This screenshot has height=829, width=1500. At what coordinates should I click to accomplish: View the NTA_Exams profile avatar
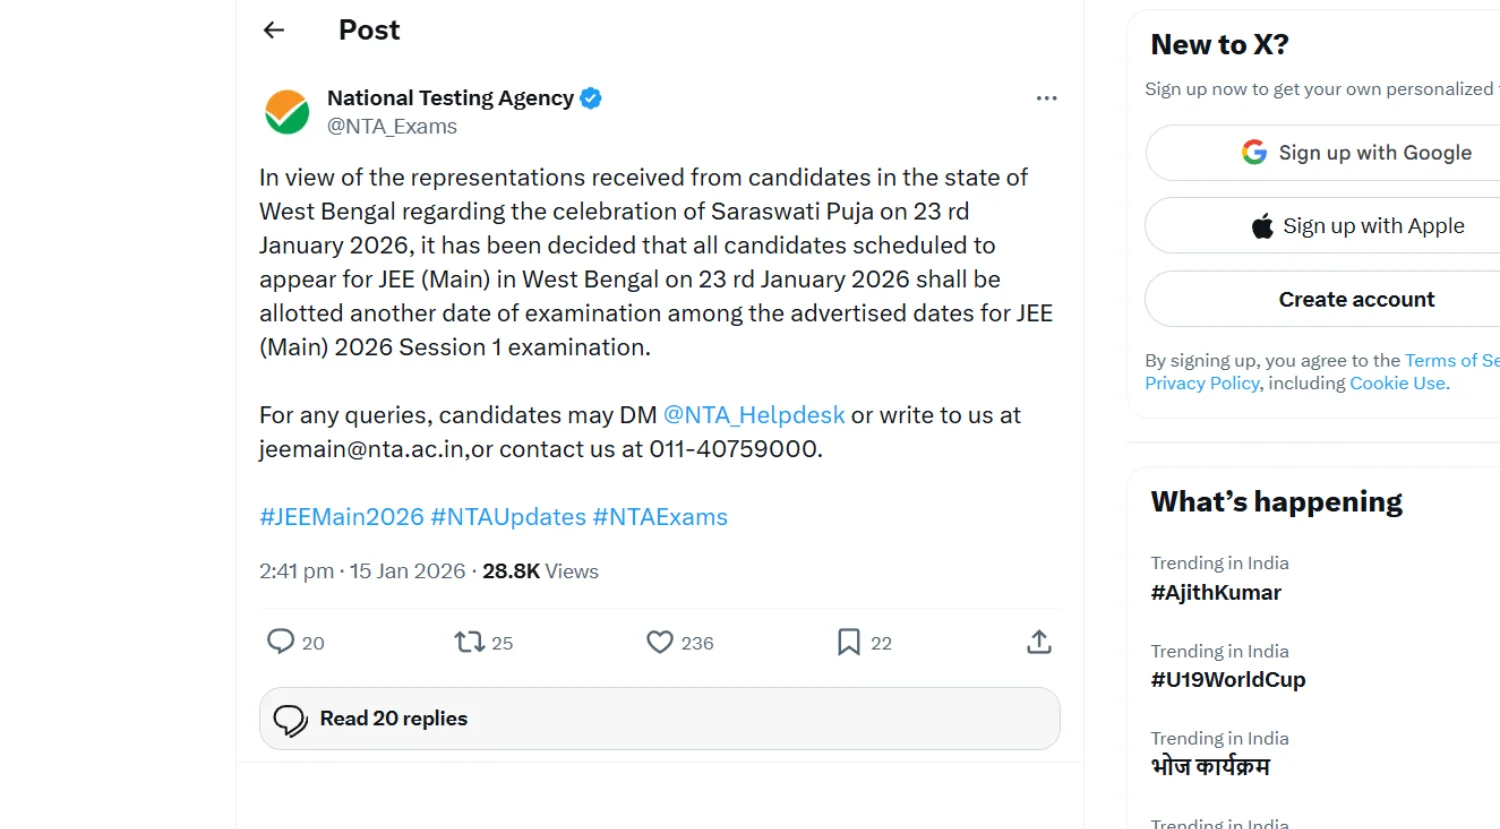(x=286, y=111)
